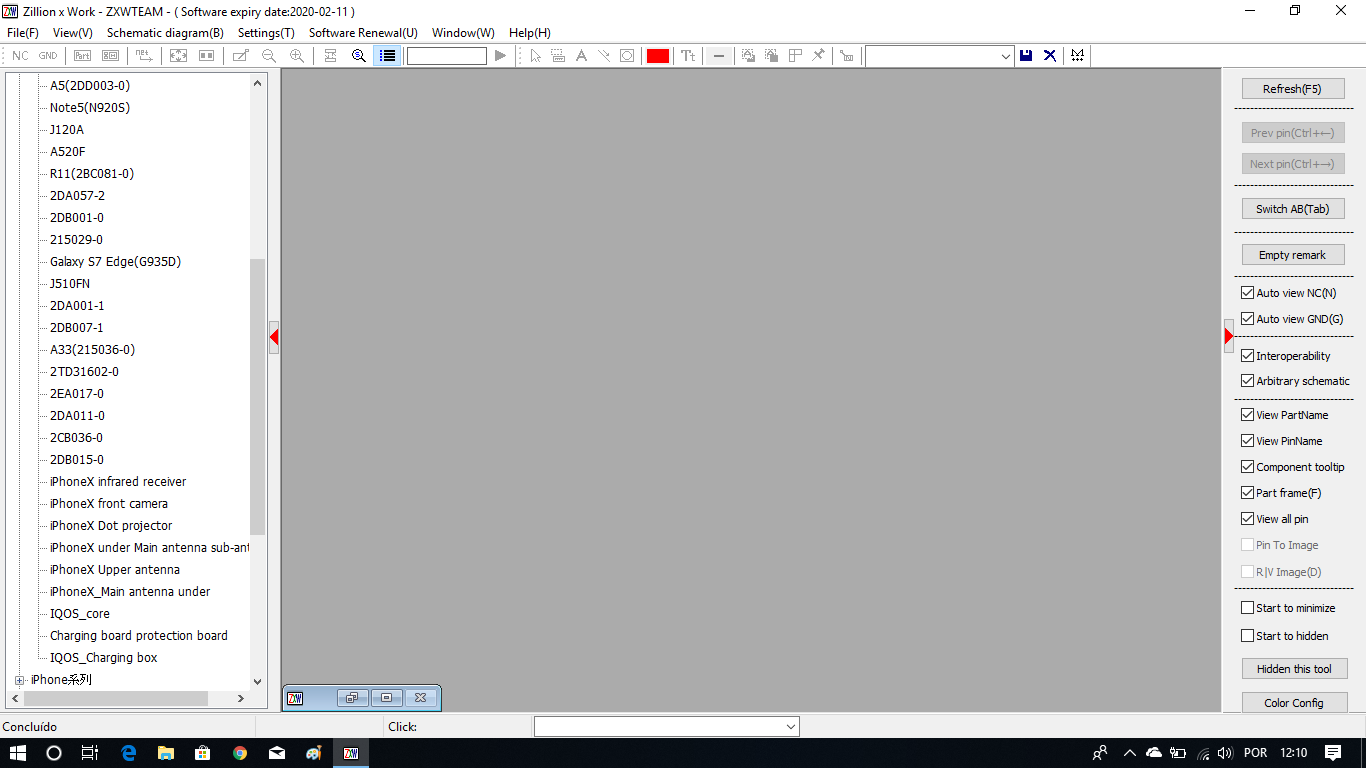Click the blue X delete icon
1366x768 pixels.
pyautogui.click(x=1050, y=56)
